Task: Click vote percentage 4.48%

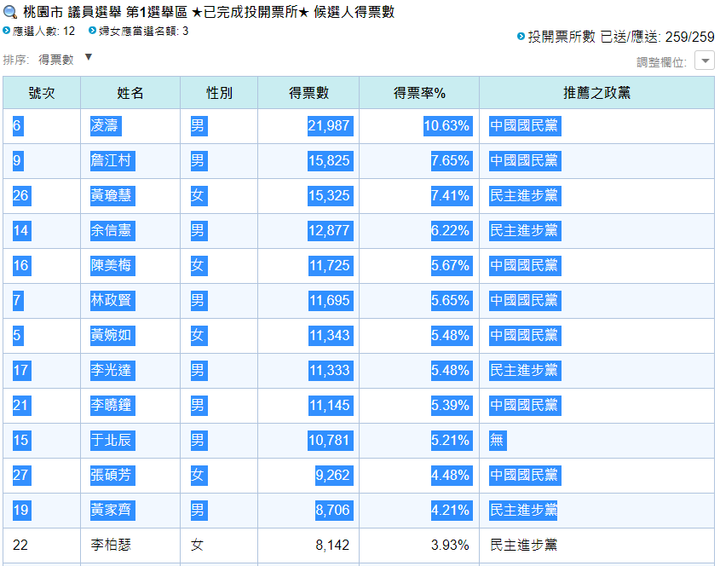Action: pyautogui.click(x=452, y=475)
